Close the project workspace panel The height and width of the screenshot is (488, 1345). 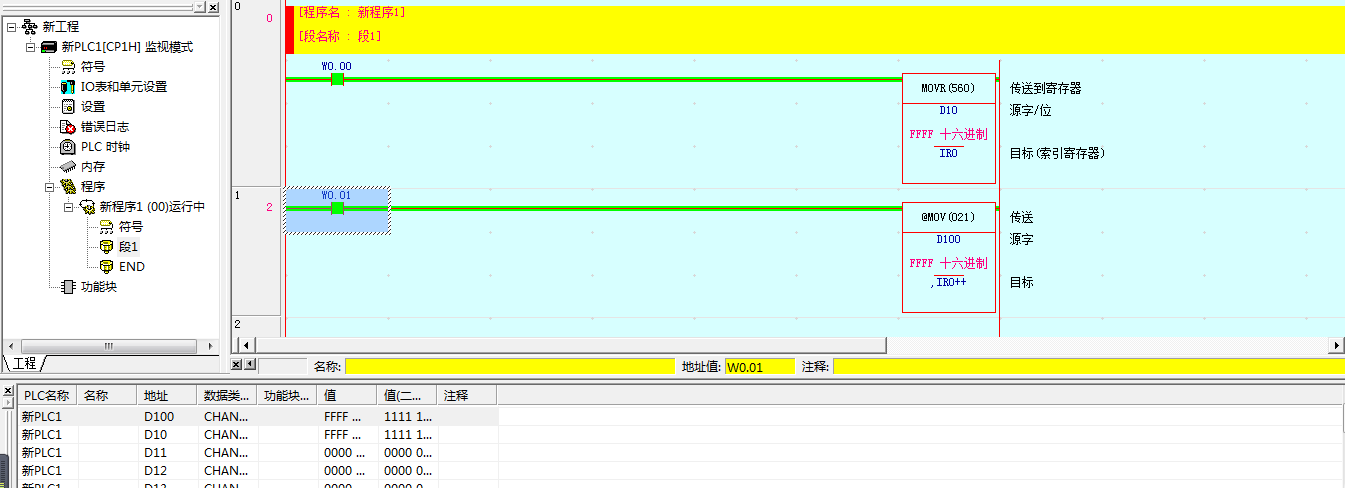click(213, 7)
